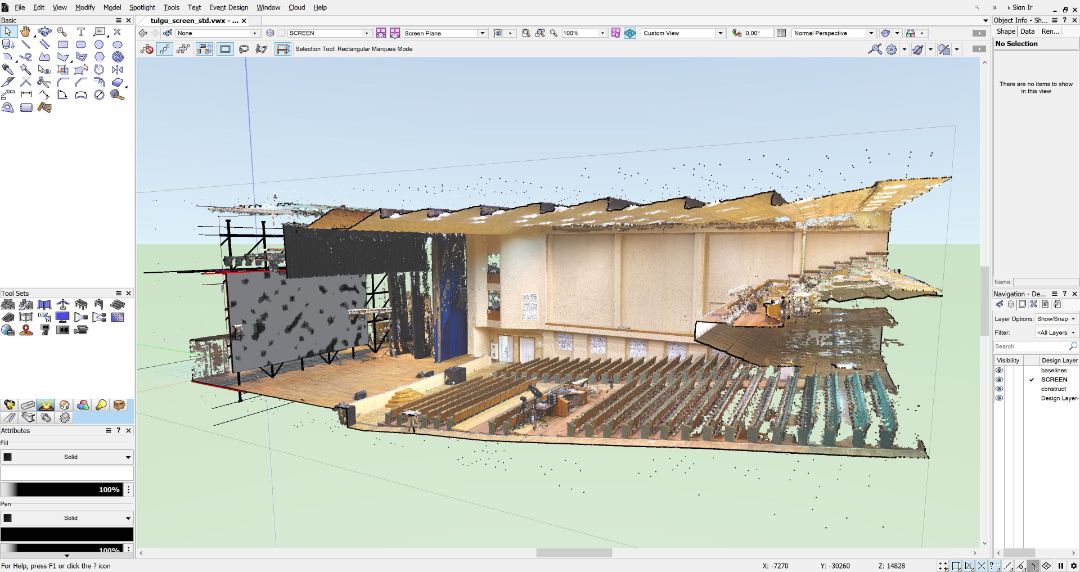1080x572 pixels.
Task: Select the Zoom magnifier tool in Basic palette
Action: click(x=62, y=32)
